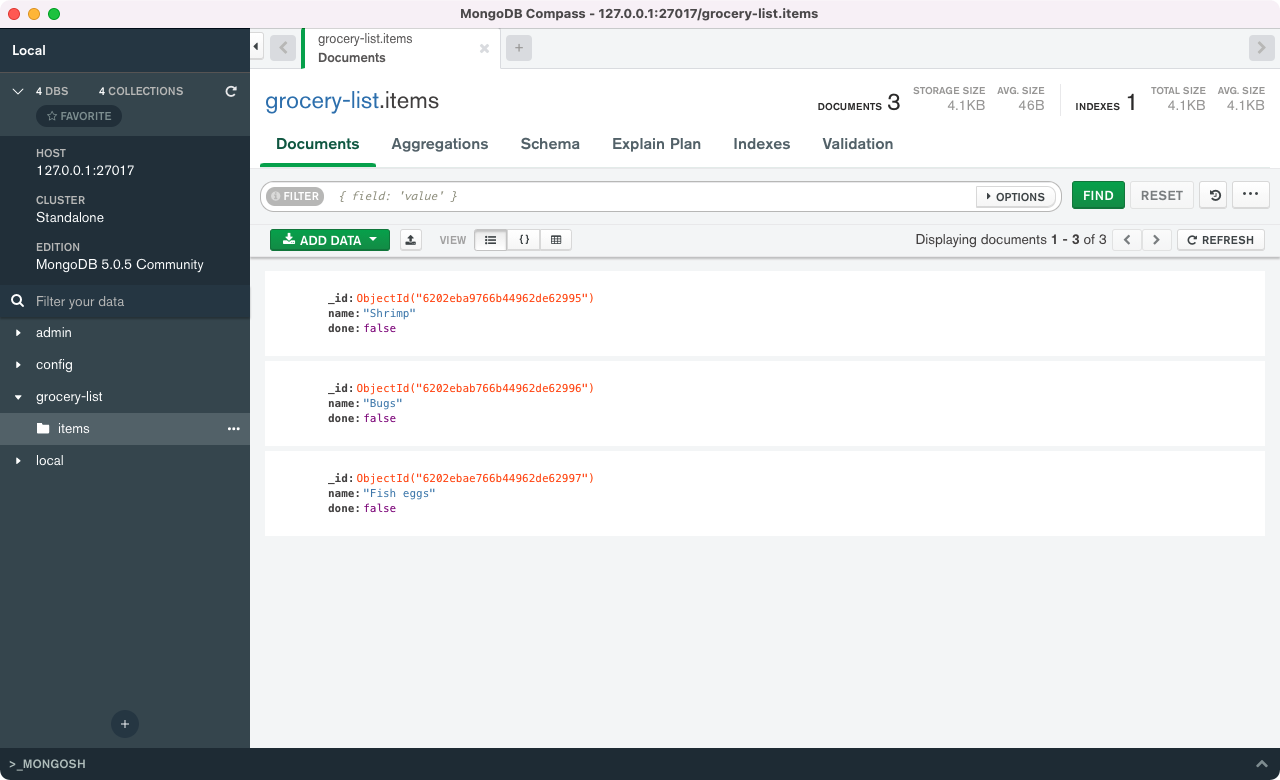The image size is (1280, 780).
Task: Expand the query OPTIONS
Action: click(1017, 197)
